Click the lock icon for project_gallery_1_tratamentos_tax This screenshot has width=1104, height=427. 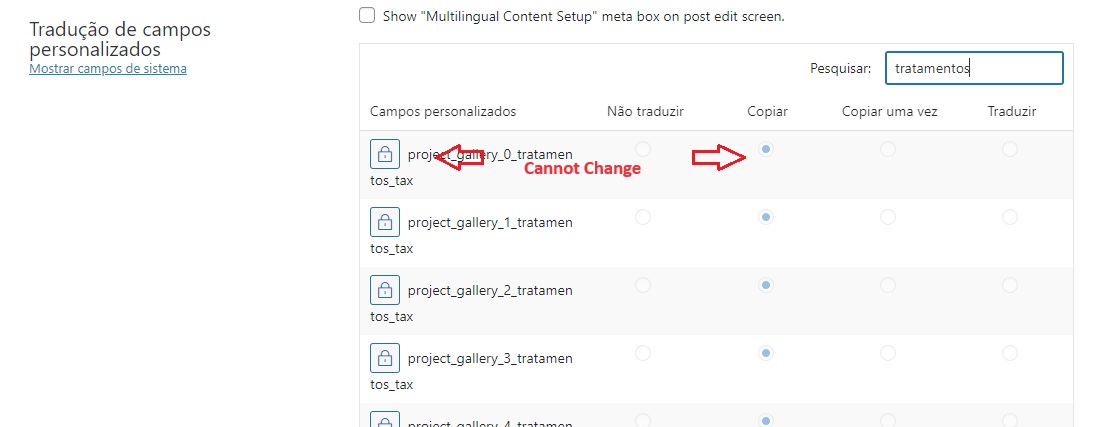coord(385,222)
